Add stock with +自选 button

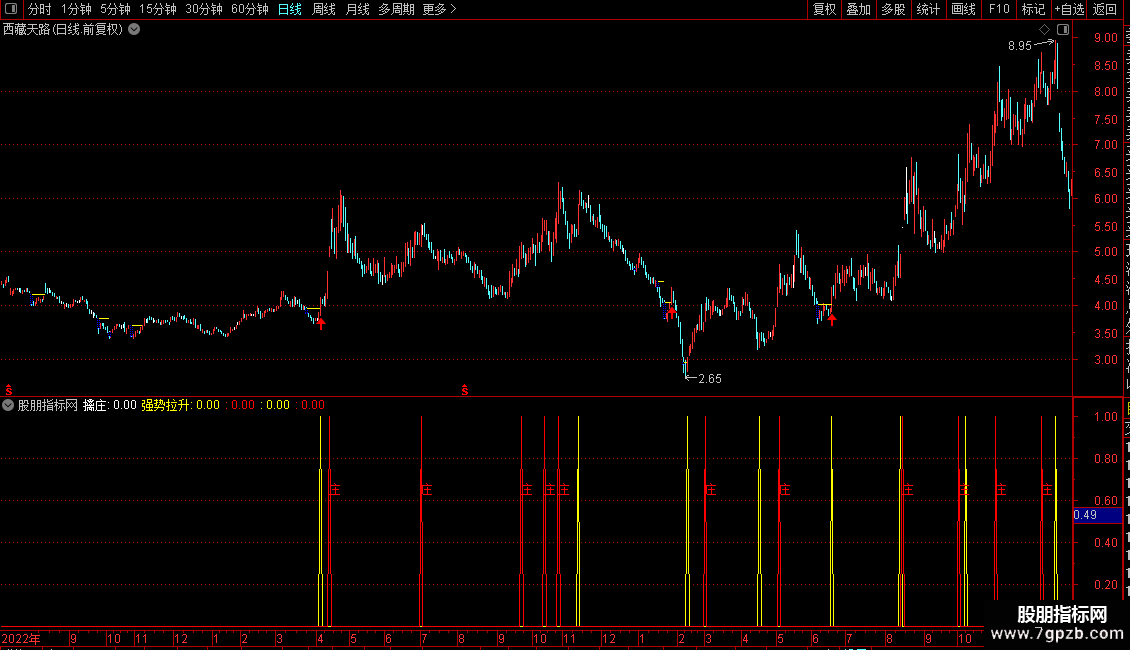tap(1069, 9)
